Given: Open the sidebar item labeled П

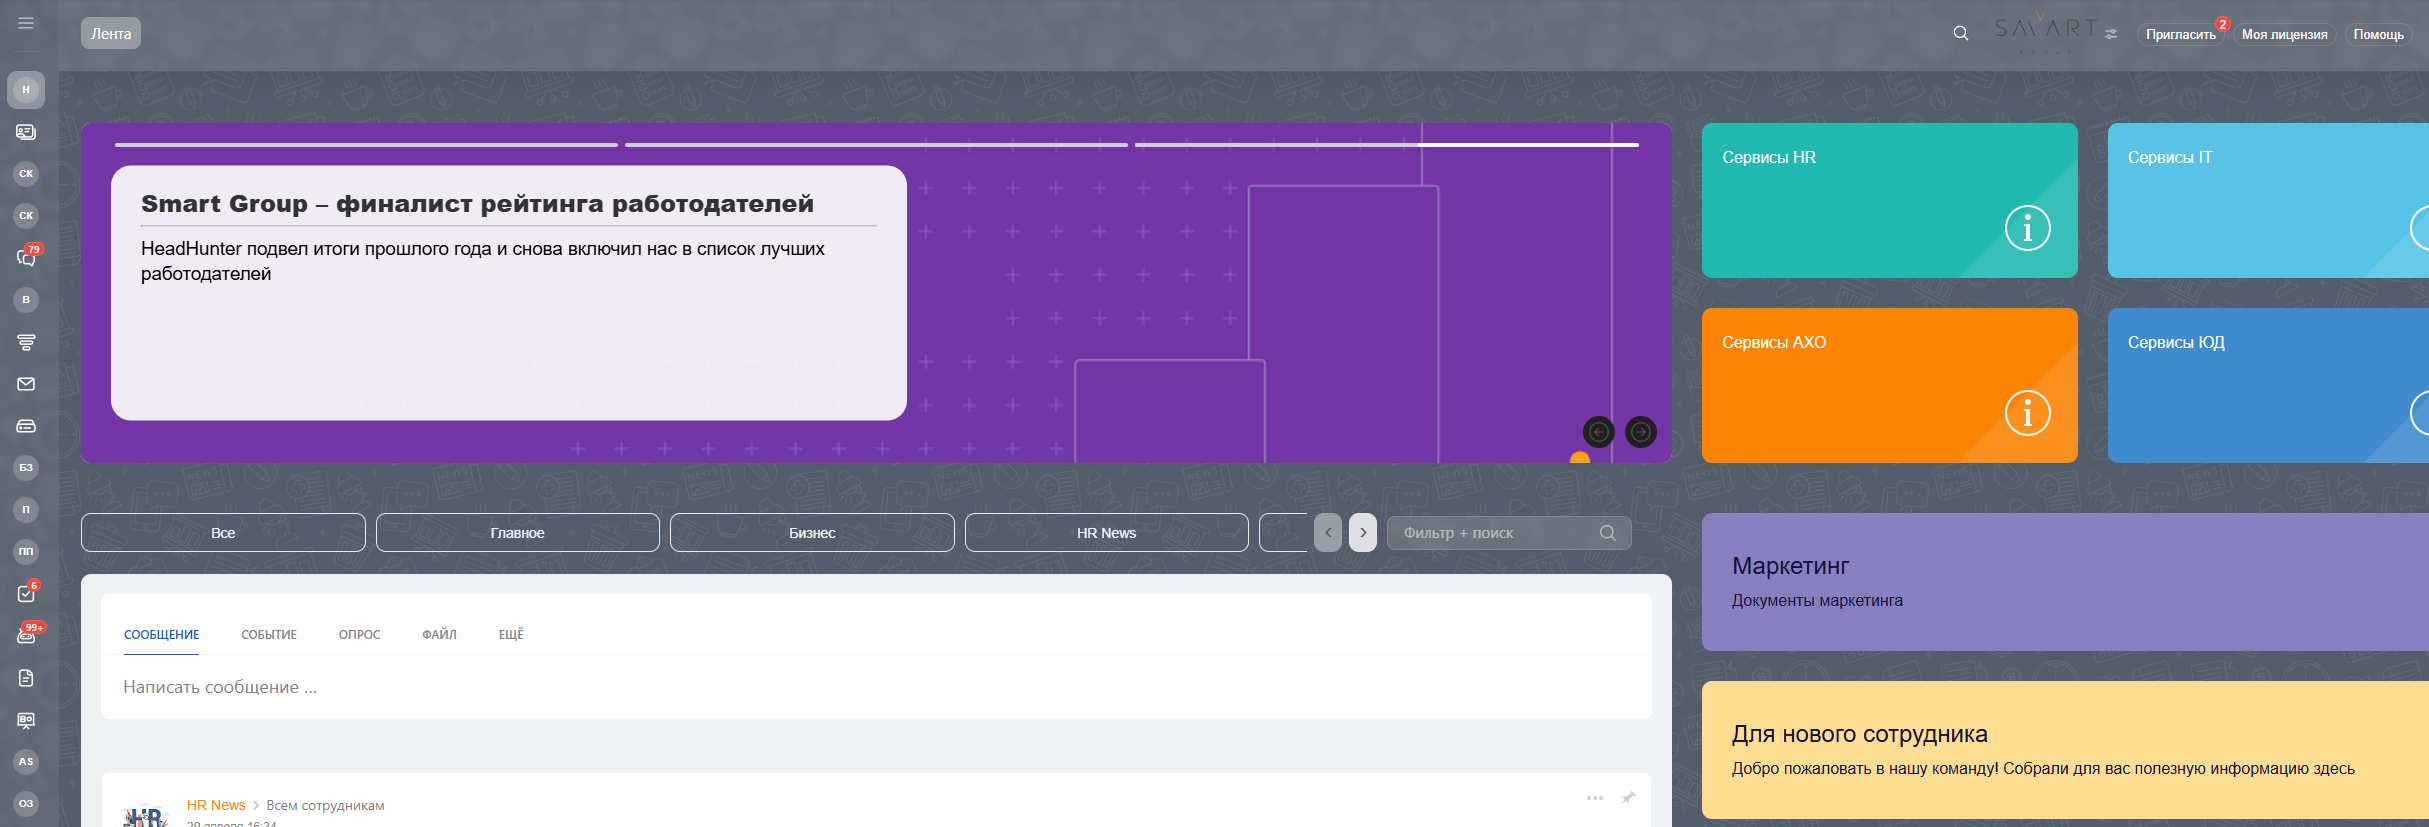Looking at the screenshot, I should point(26,510).
